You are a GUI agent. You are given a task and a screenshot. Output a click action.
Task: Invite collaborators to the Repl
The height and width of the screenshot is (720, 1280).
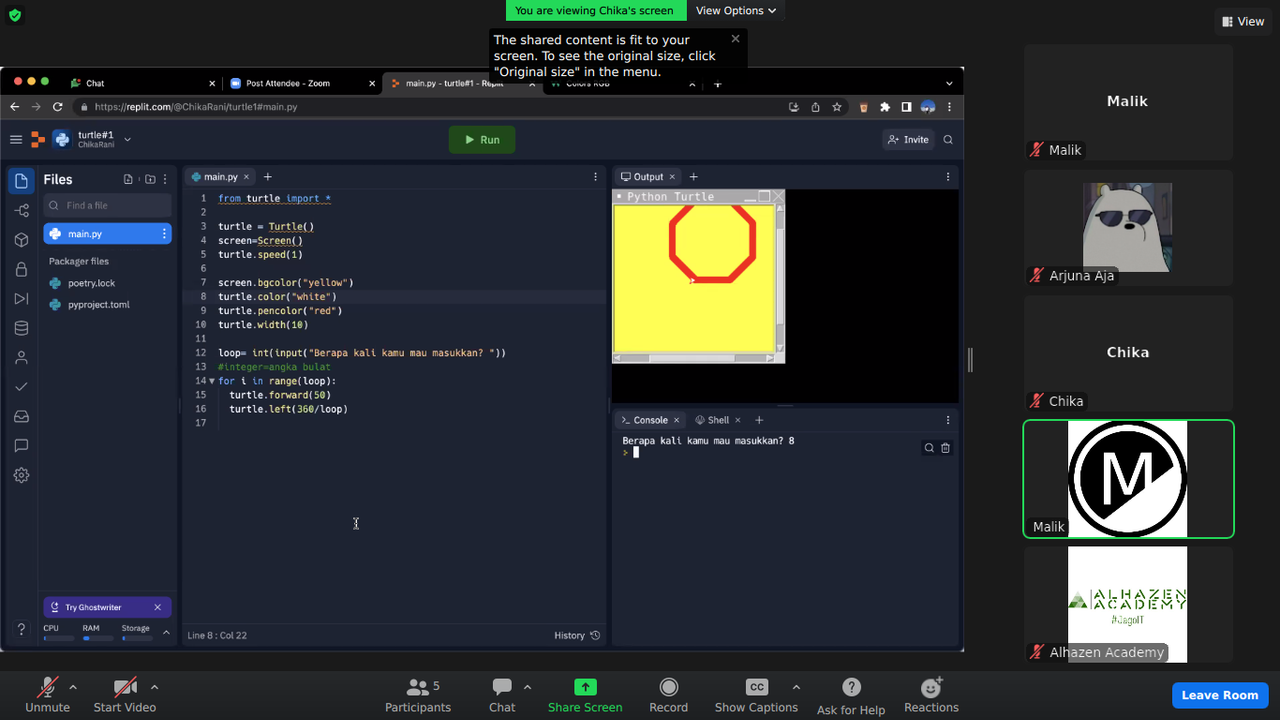[908, 140]
